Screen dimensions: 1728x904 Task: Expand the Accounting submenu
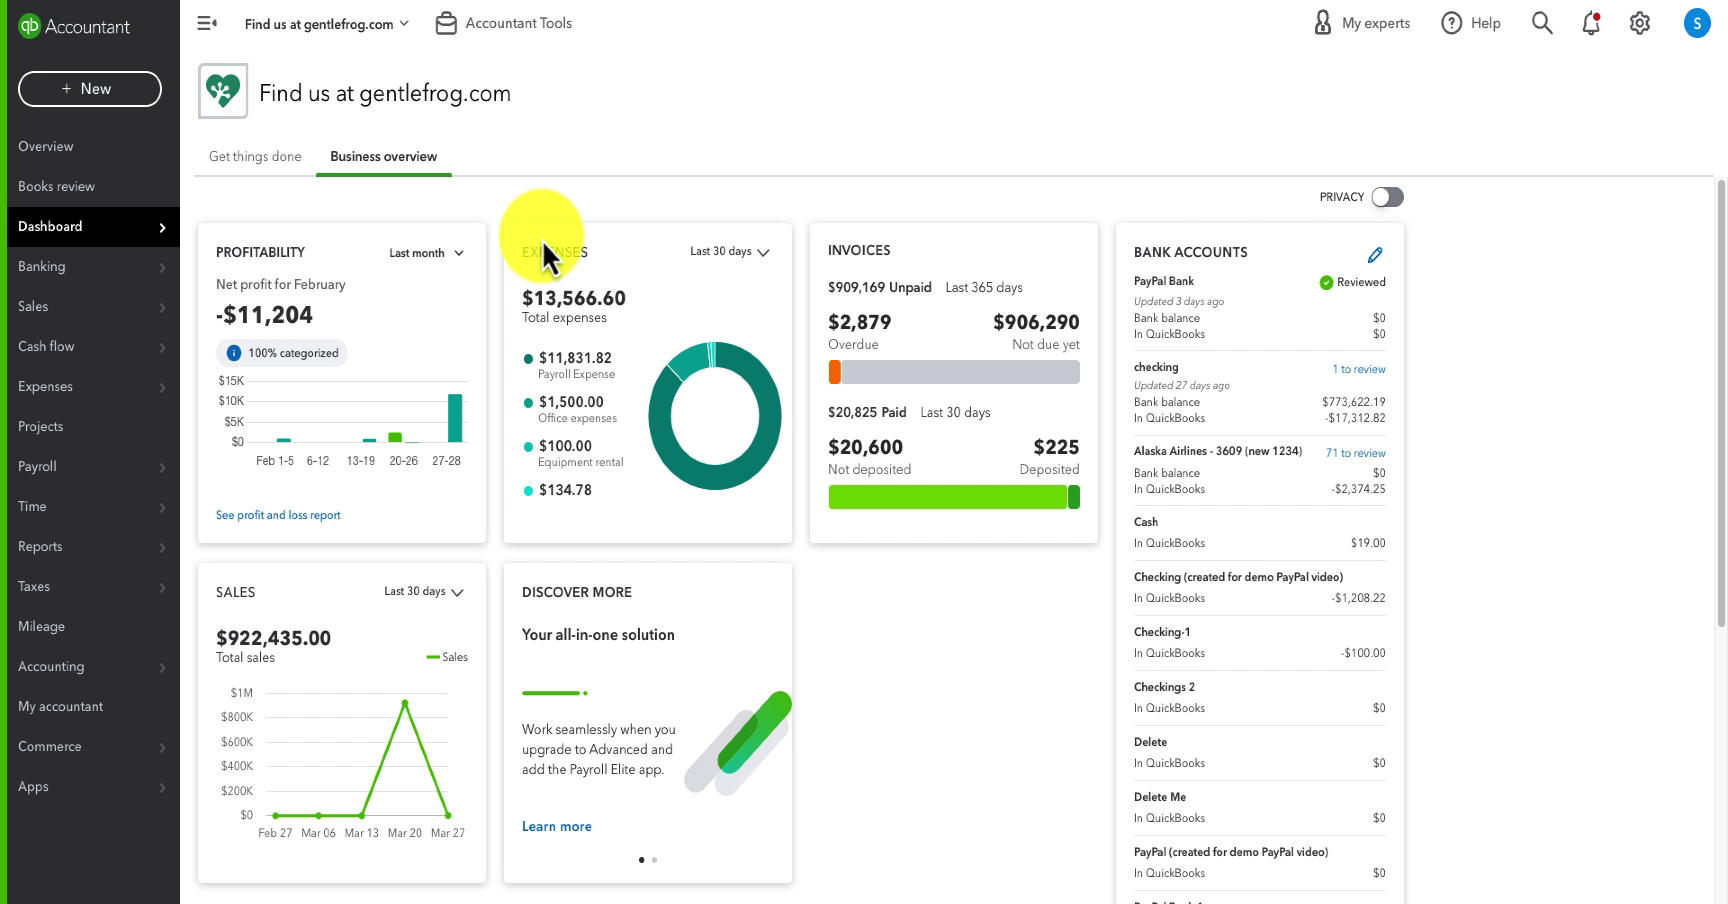(x=162, y=667)
